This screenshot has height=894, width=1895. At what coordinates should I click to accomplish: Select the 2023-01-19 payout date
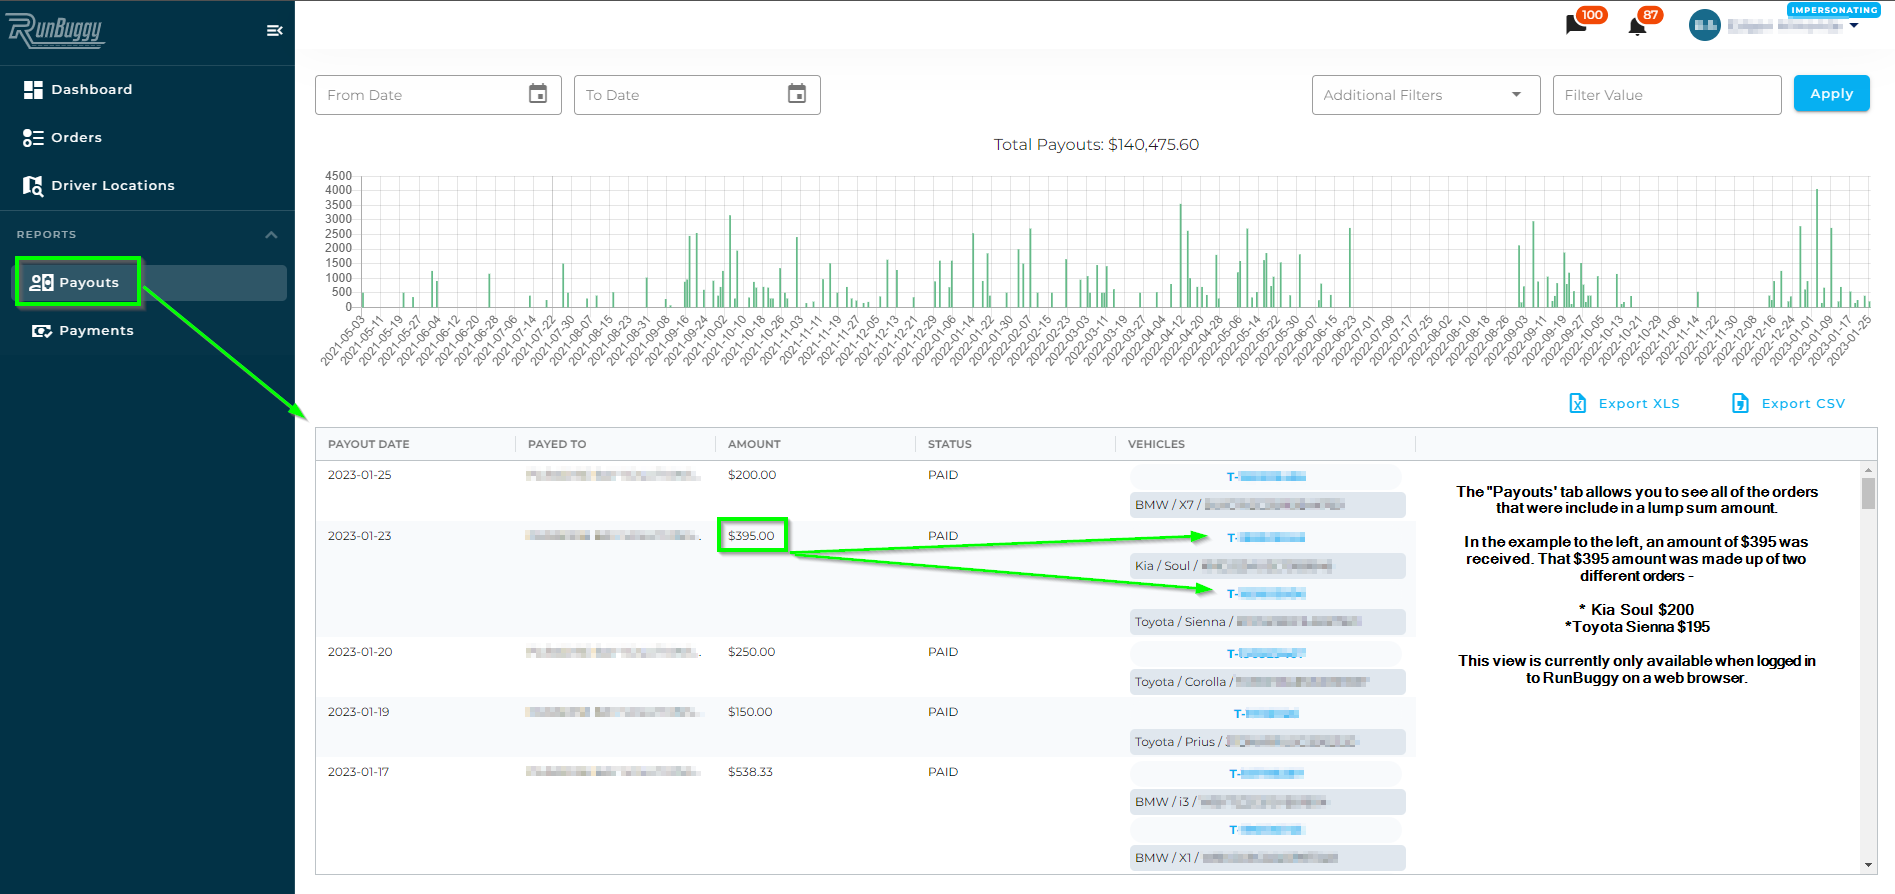coord(359,712)
